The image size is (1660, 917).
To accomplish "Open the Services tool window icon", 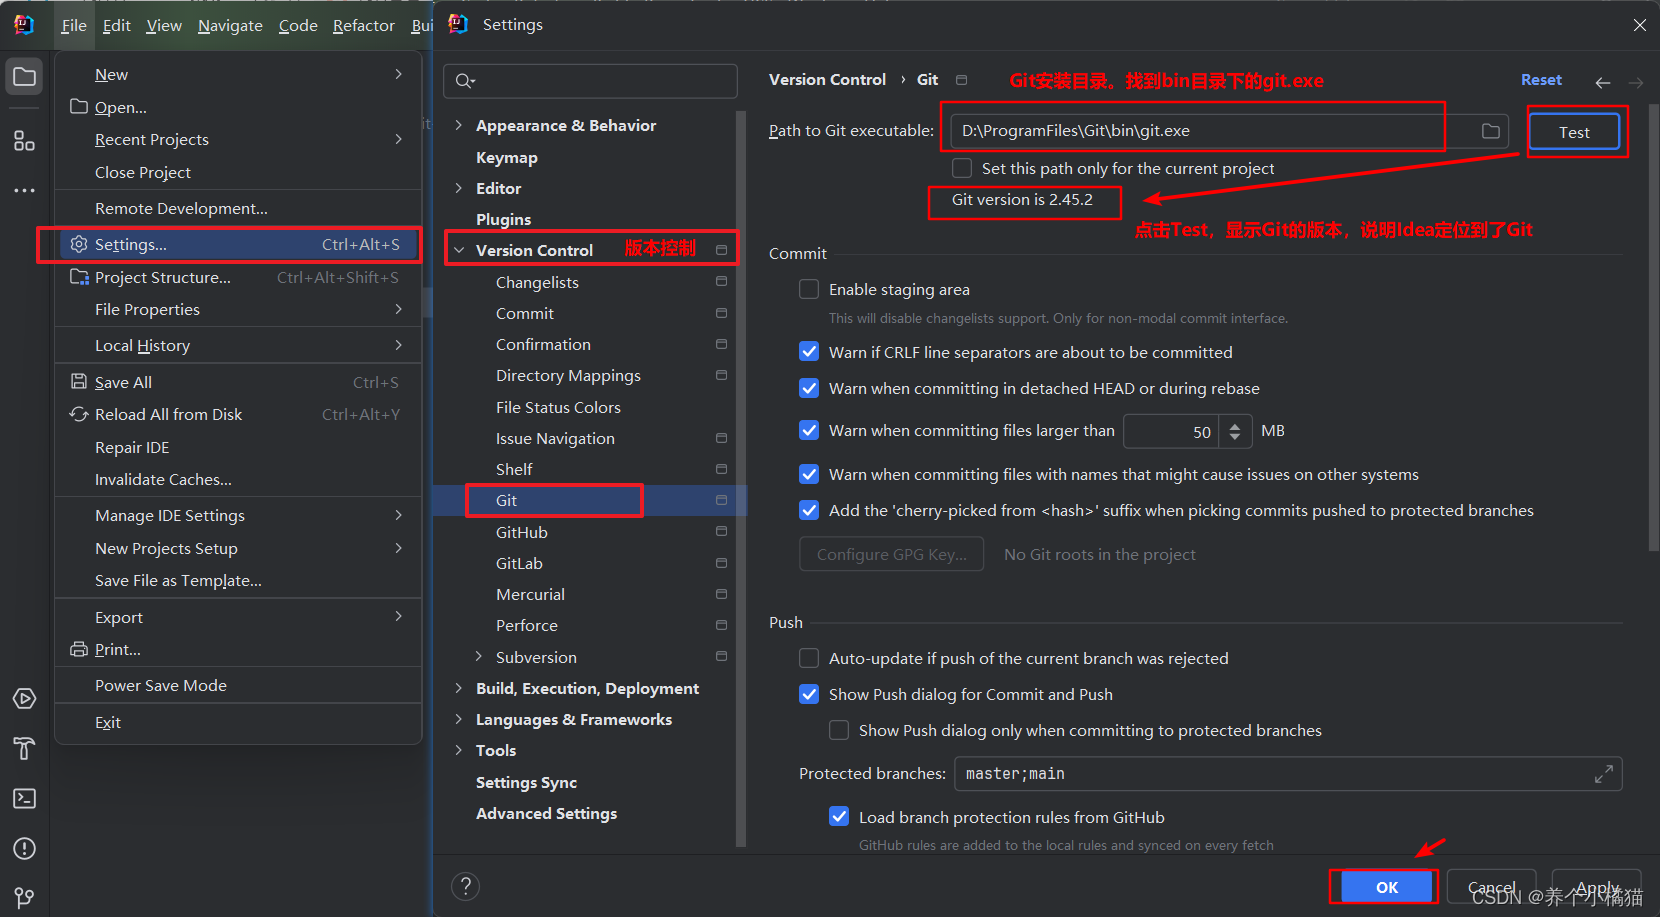I will pos(24,699).
